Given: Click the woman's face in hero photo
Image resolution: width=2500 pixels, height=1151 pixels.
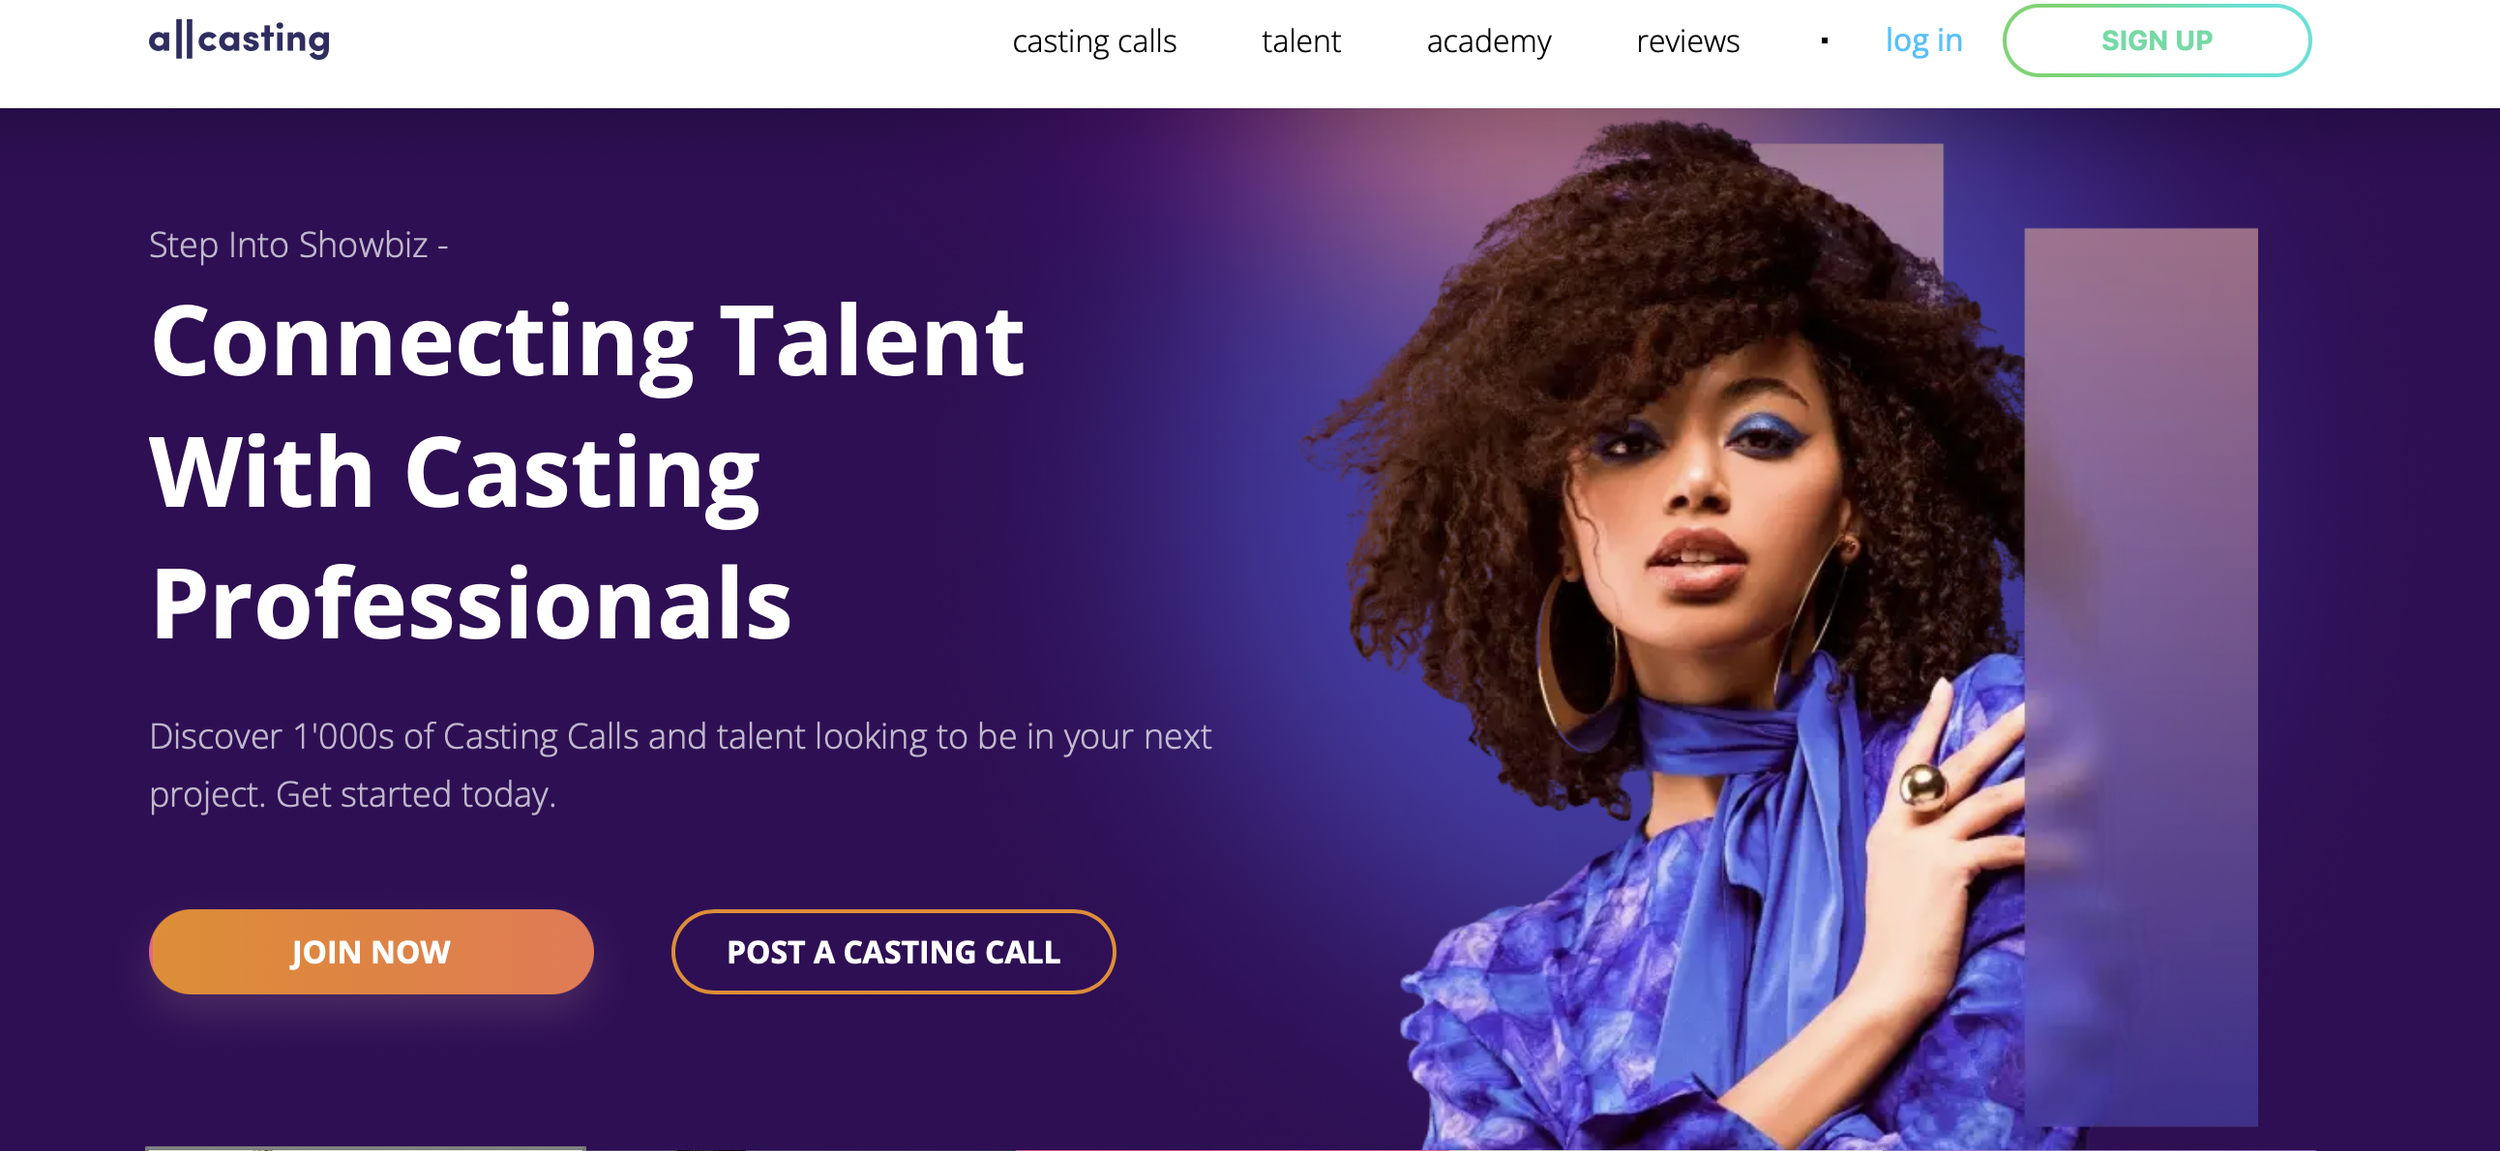Looking at the screenshot, I should point(1710,500).
